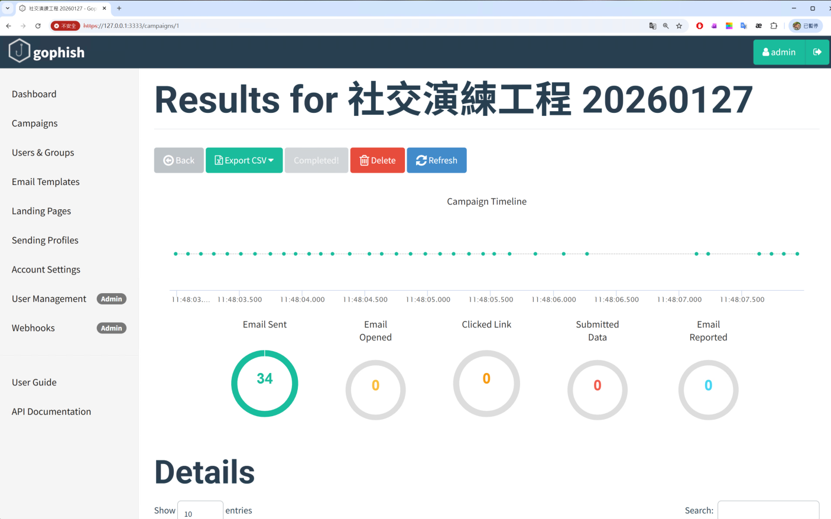Open the admin user menu
Viewport: 831px width, 519px height.
(779, 52)
